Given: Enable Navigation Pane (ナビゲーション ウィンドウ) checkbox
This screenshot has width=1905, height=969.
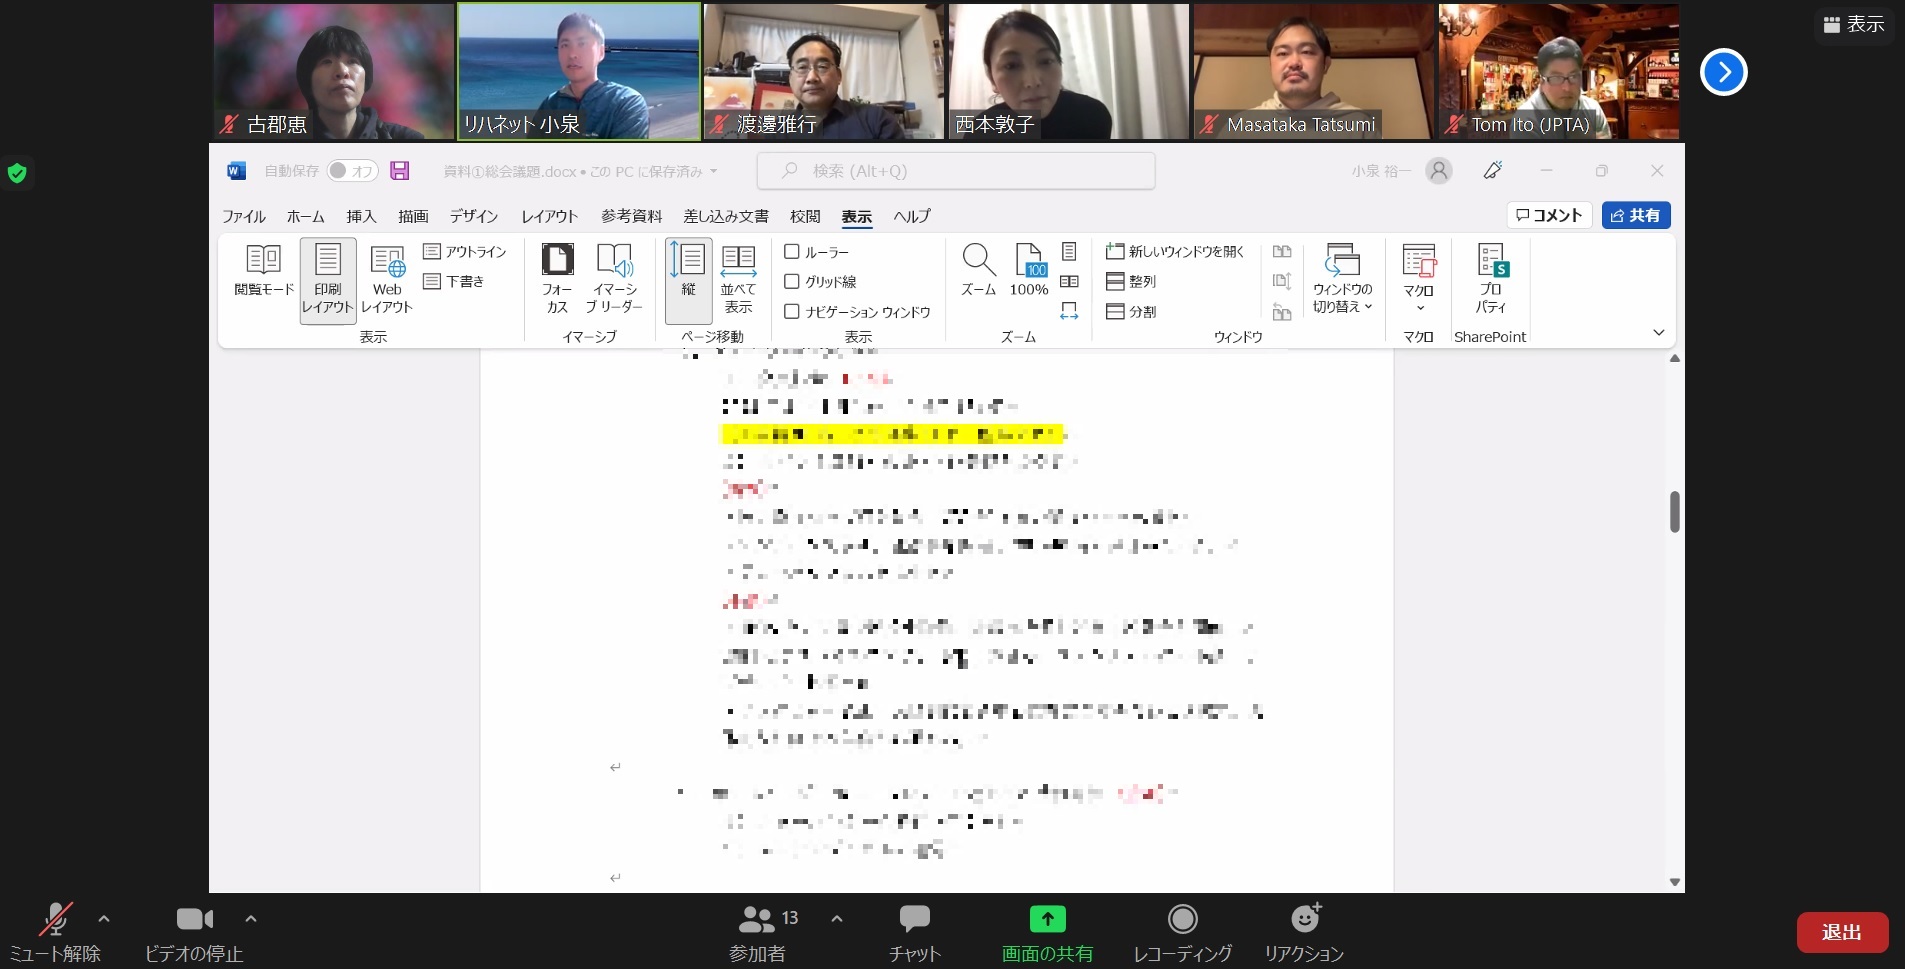Looking at the screenshot, I should [792, 312].
